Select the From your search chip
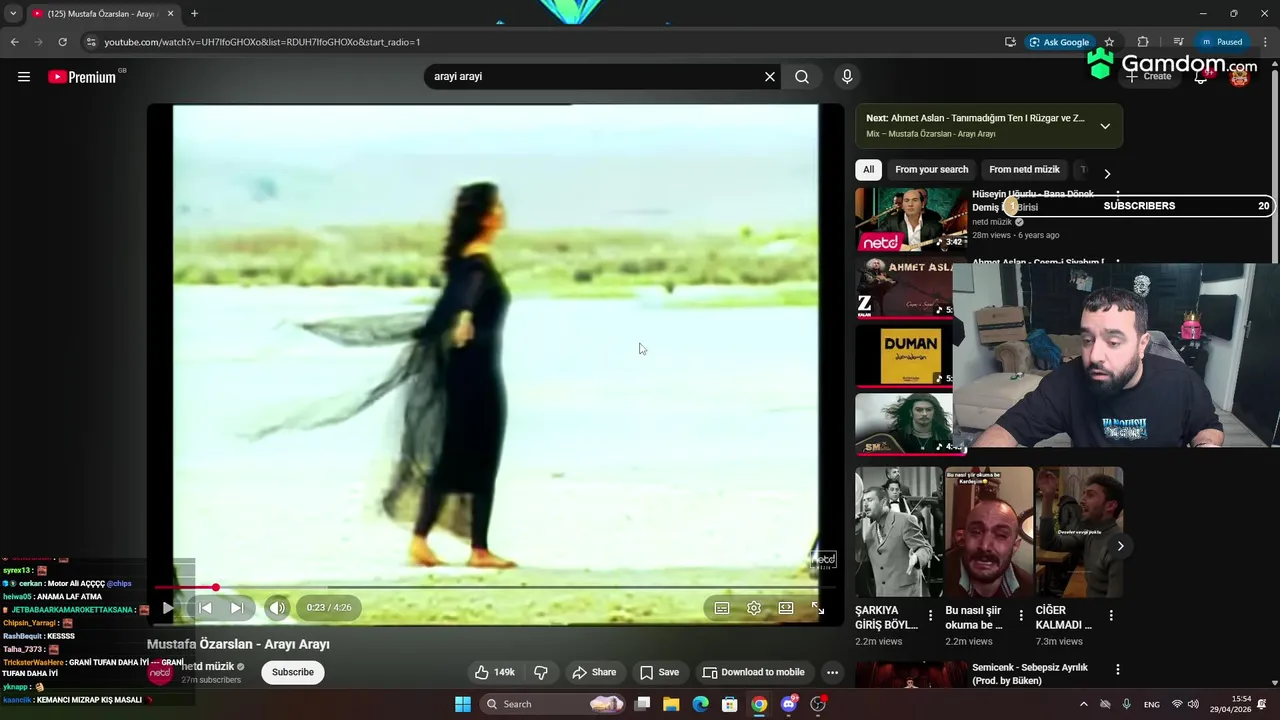 [932, 170]
